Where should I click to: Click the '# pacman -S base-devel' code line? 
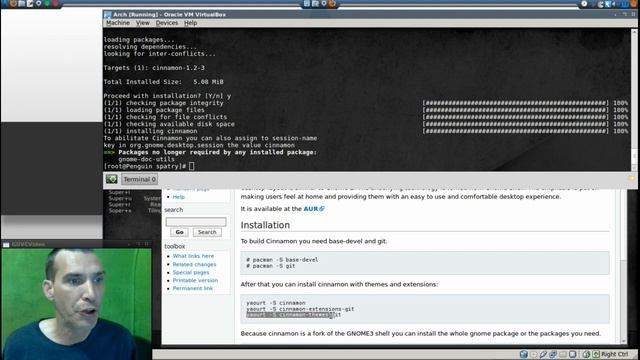point(282,260)
